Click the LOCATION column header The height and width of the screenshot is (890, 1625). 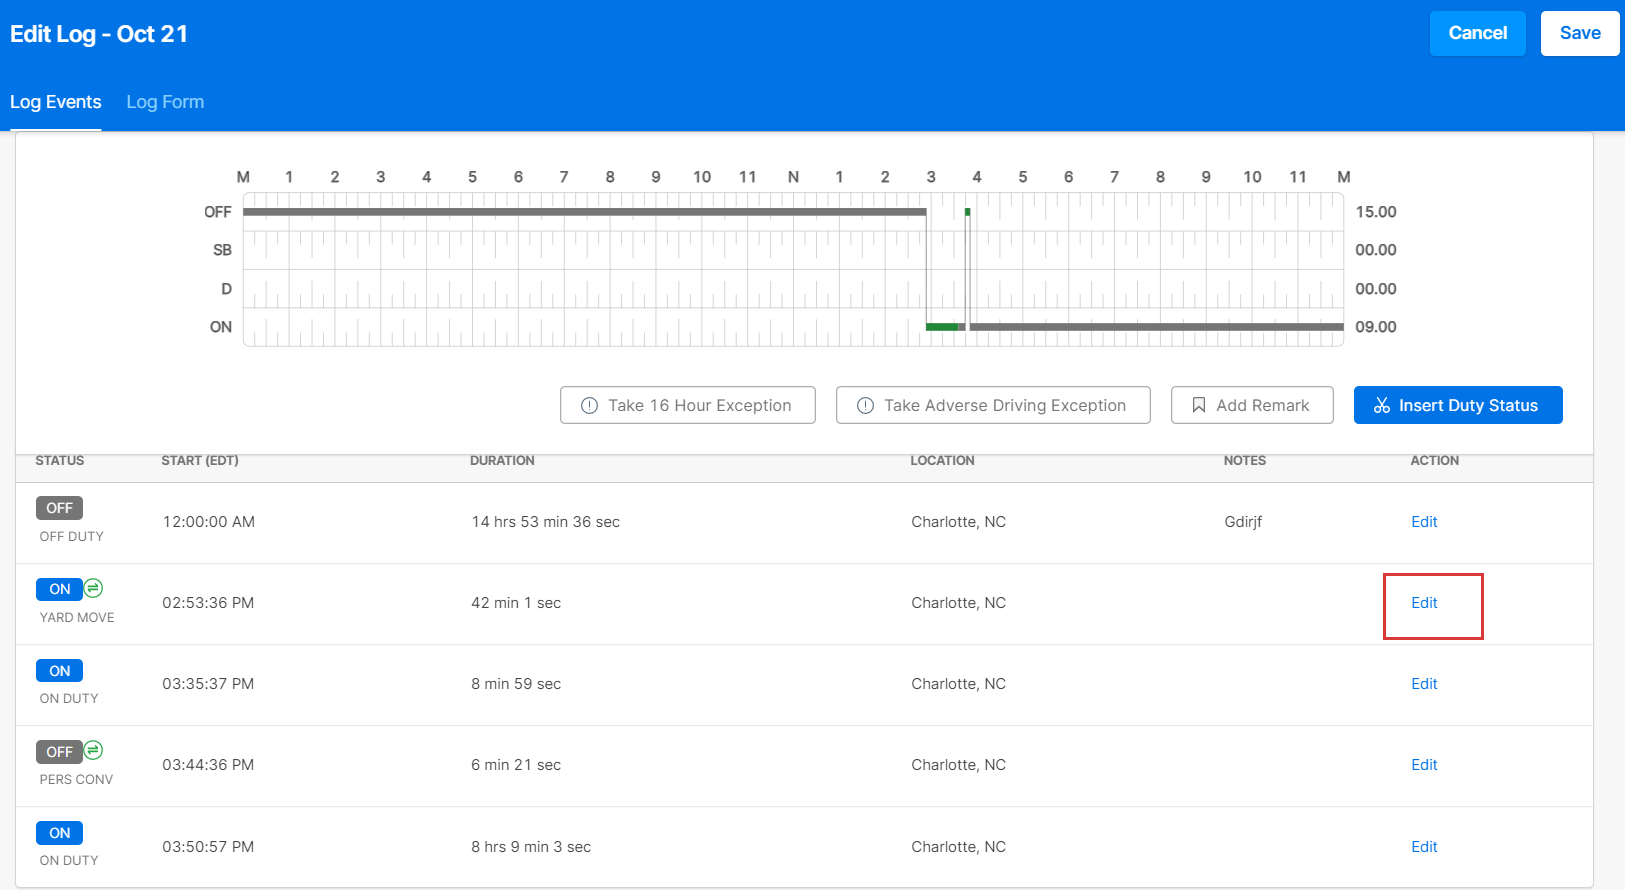pos(942,461)
